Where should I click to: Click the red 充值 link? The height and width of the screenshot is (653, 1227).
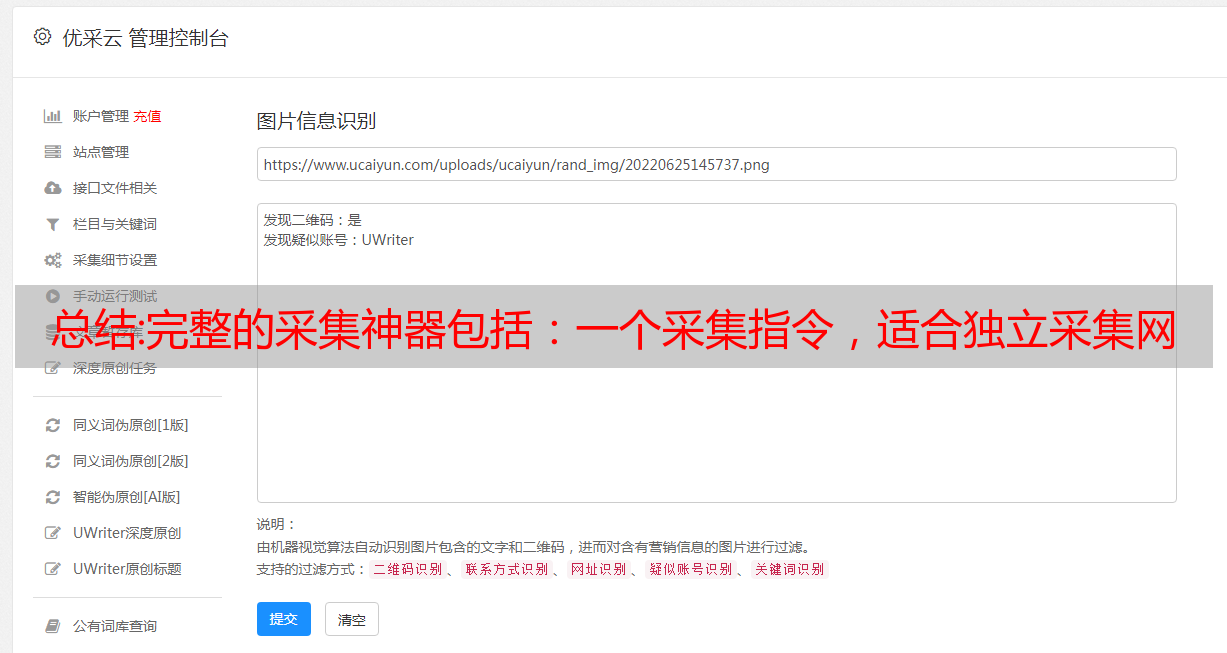[x=147, y=116]
